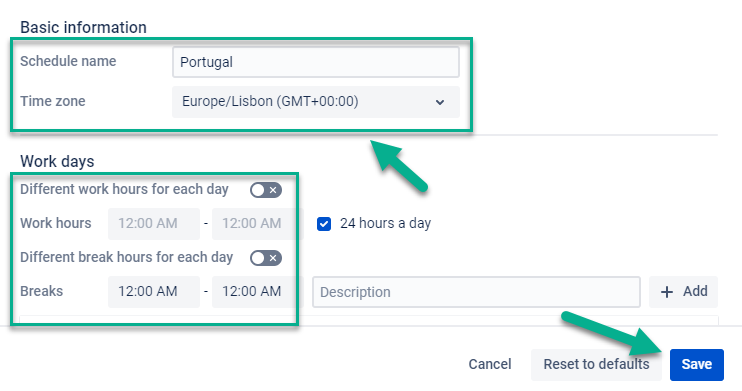Toggle Different work hours for each day
This screenshot has width=742, height=391.
(x=266, y=190)
